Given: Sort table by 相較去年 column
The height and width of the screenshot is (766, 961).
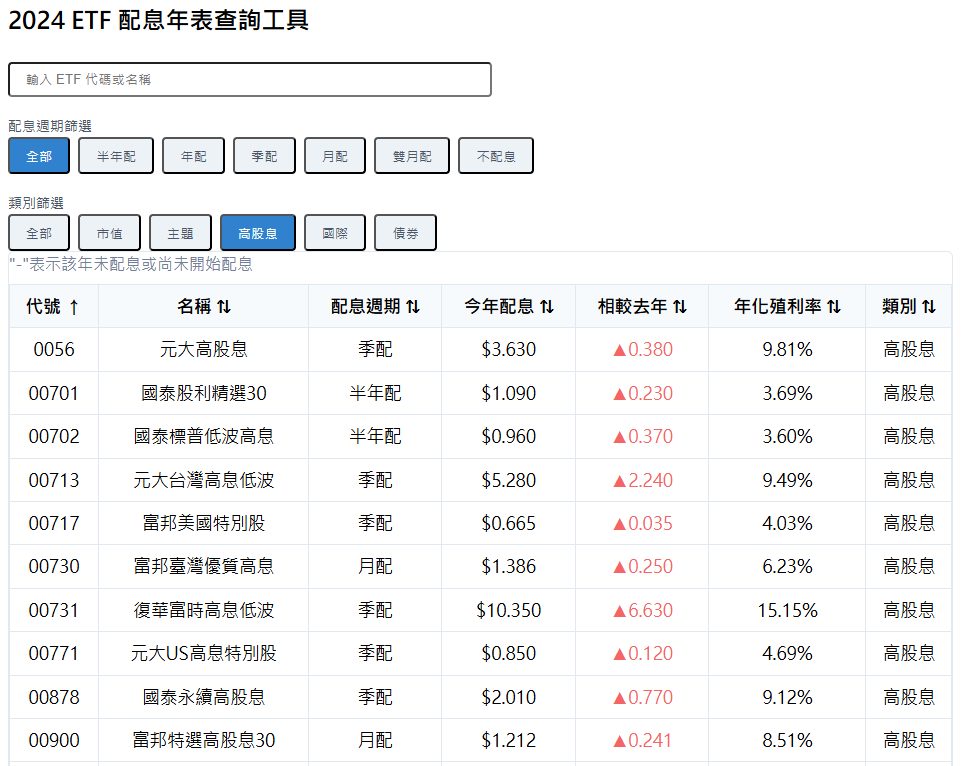Looking at the screenshot, I should tap(642, 306).
